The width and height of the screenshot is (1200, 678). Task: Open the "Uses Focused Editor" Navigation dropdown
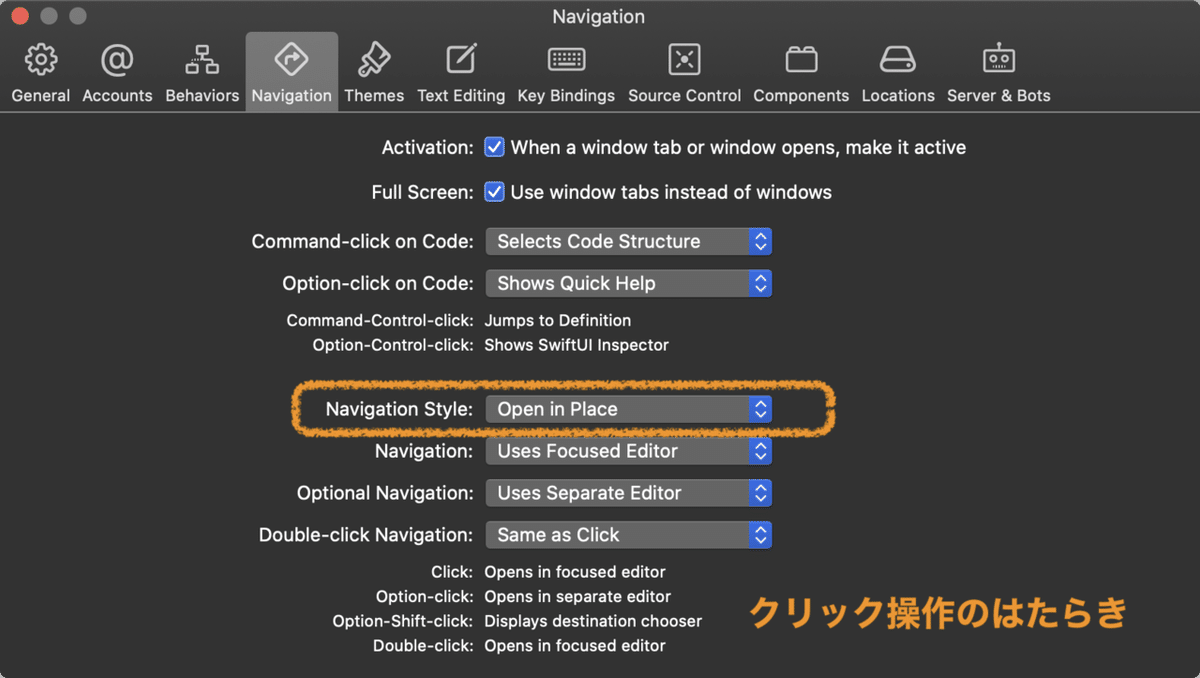628,451
